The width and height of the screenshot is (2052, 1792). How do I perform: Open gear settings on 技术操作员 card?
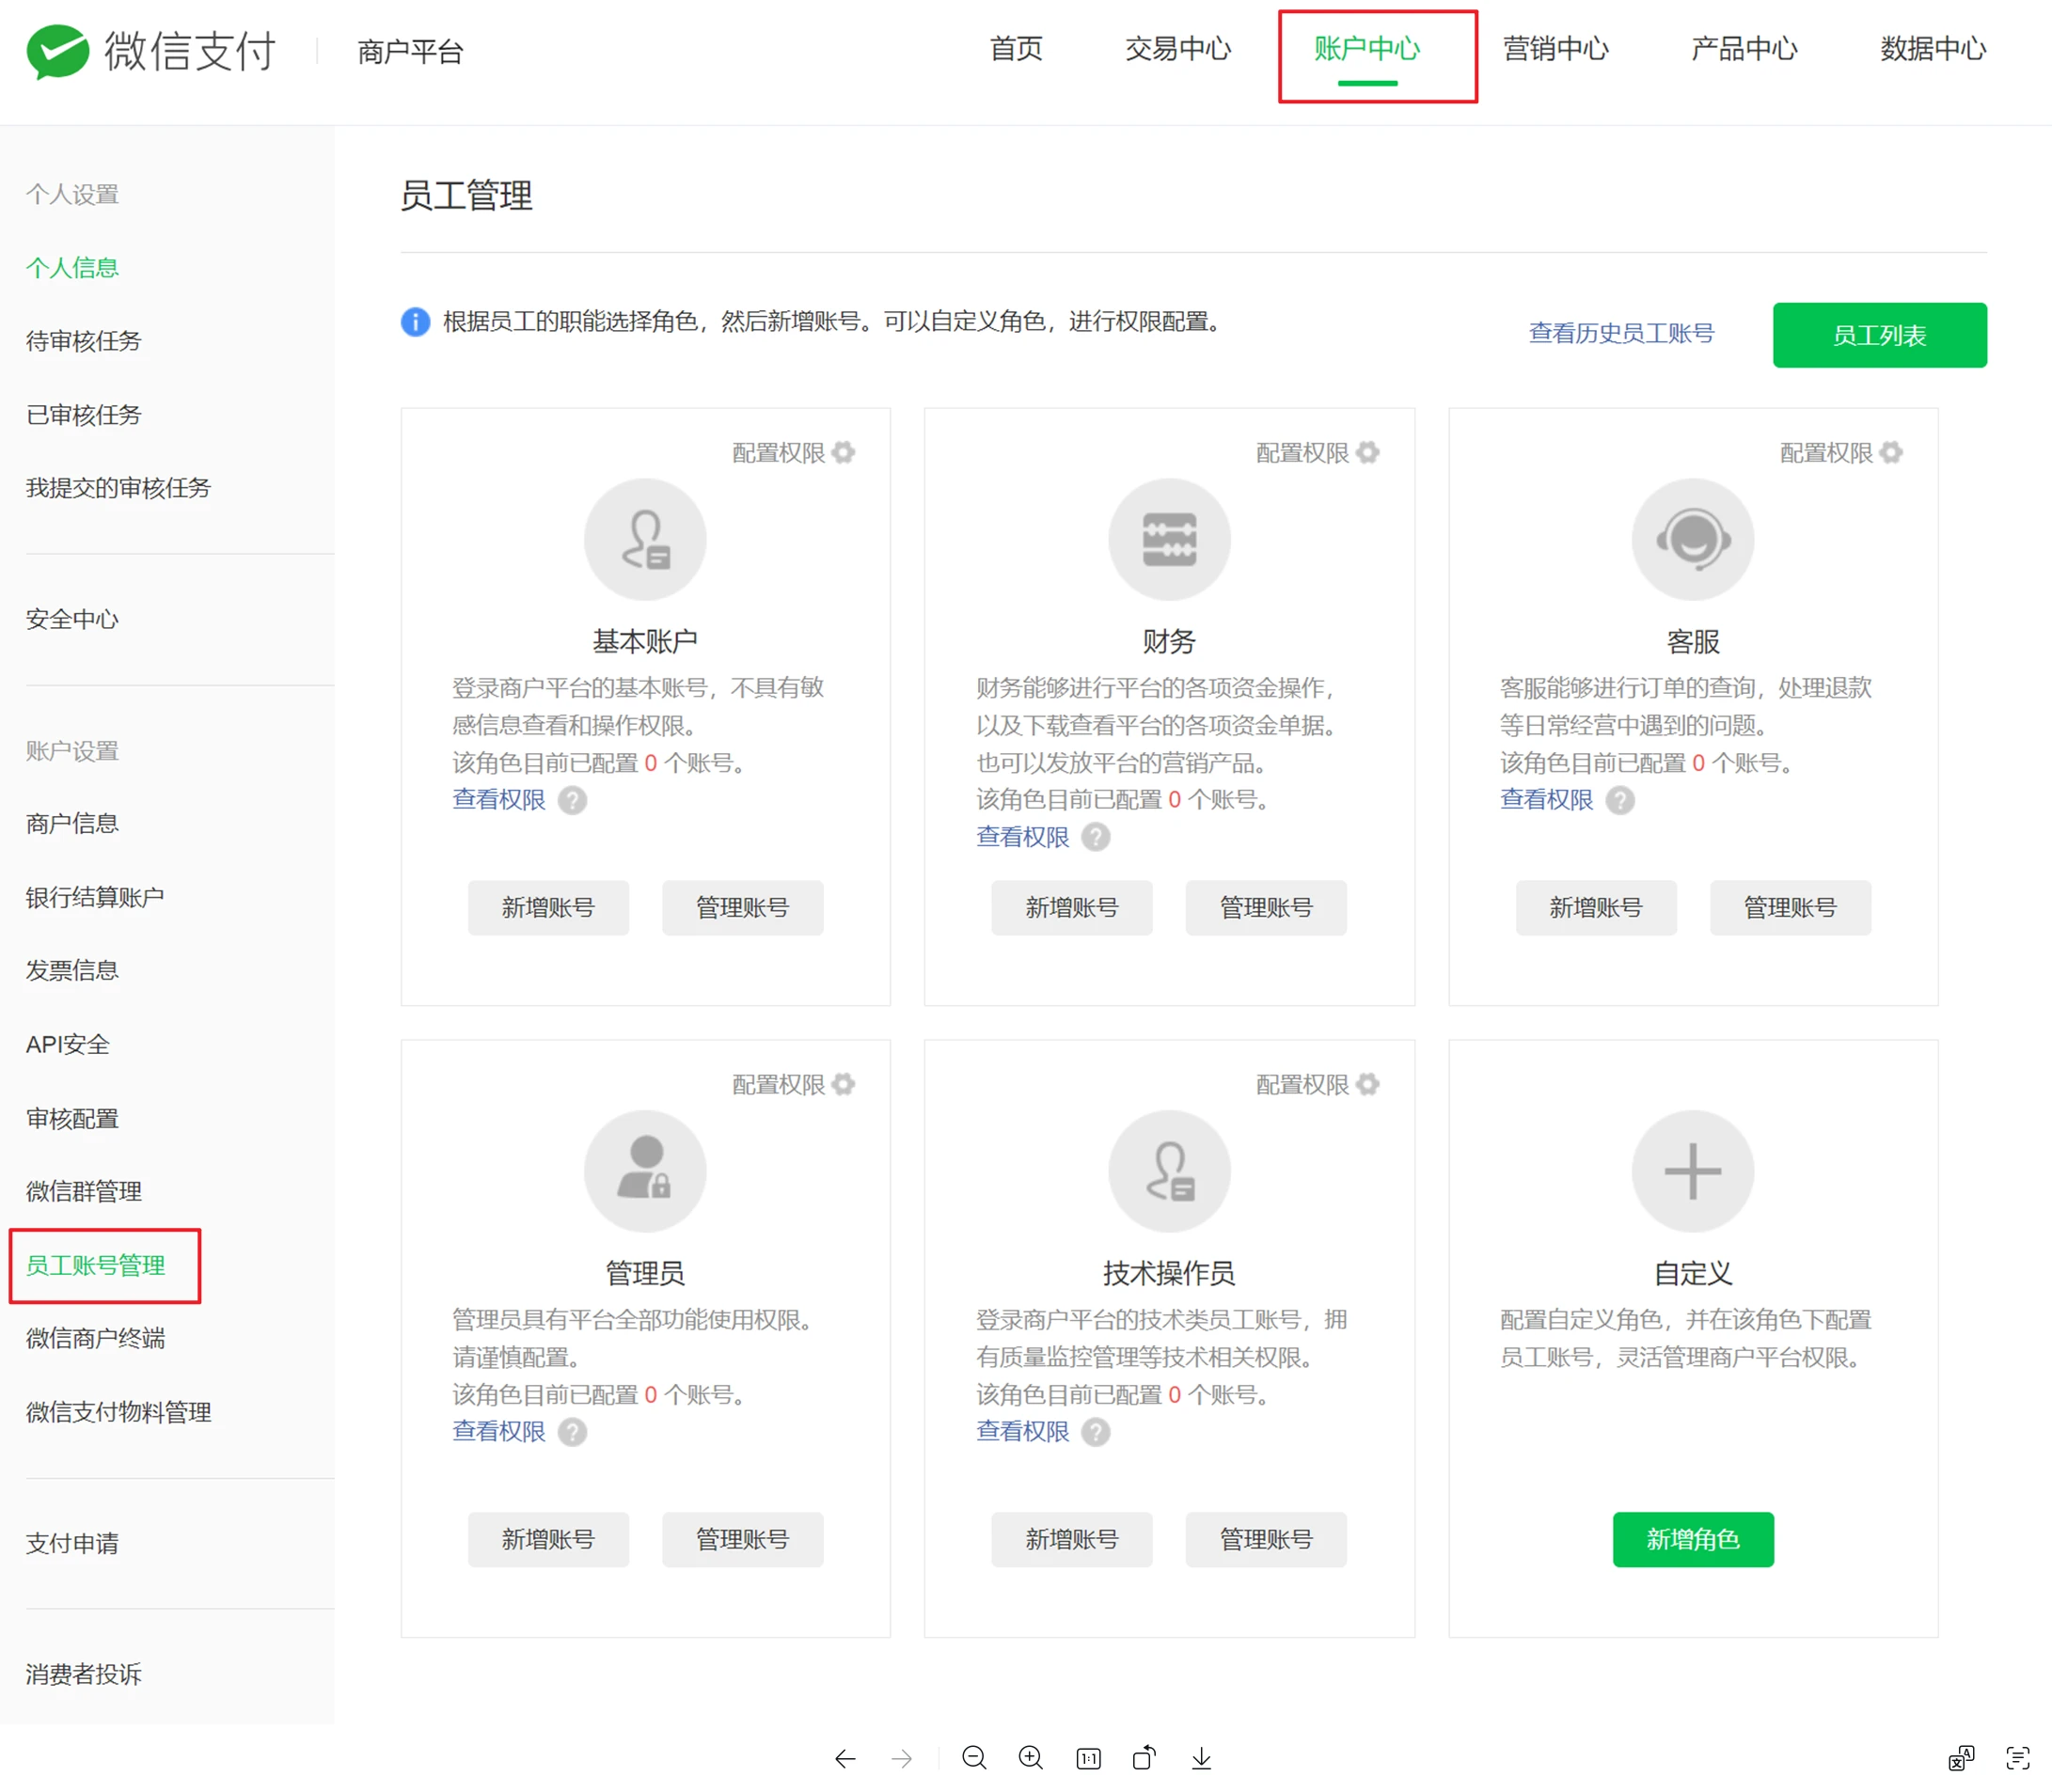pyautogui.click(x=1368, y=1084)
